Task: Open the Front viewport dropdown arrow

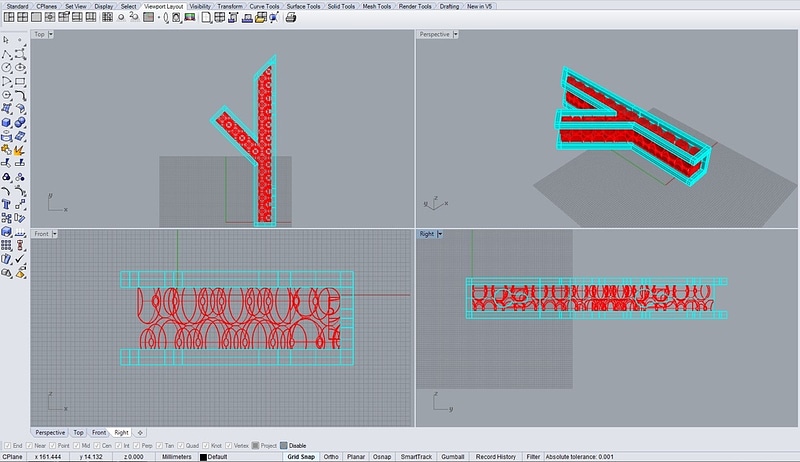Action: [x=55, y=234]
